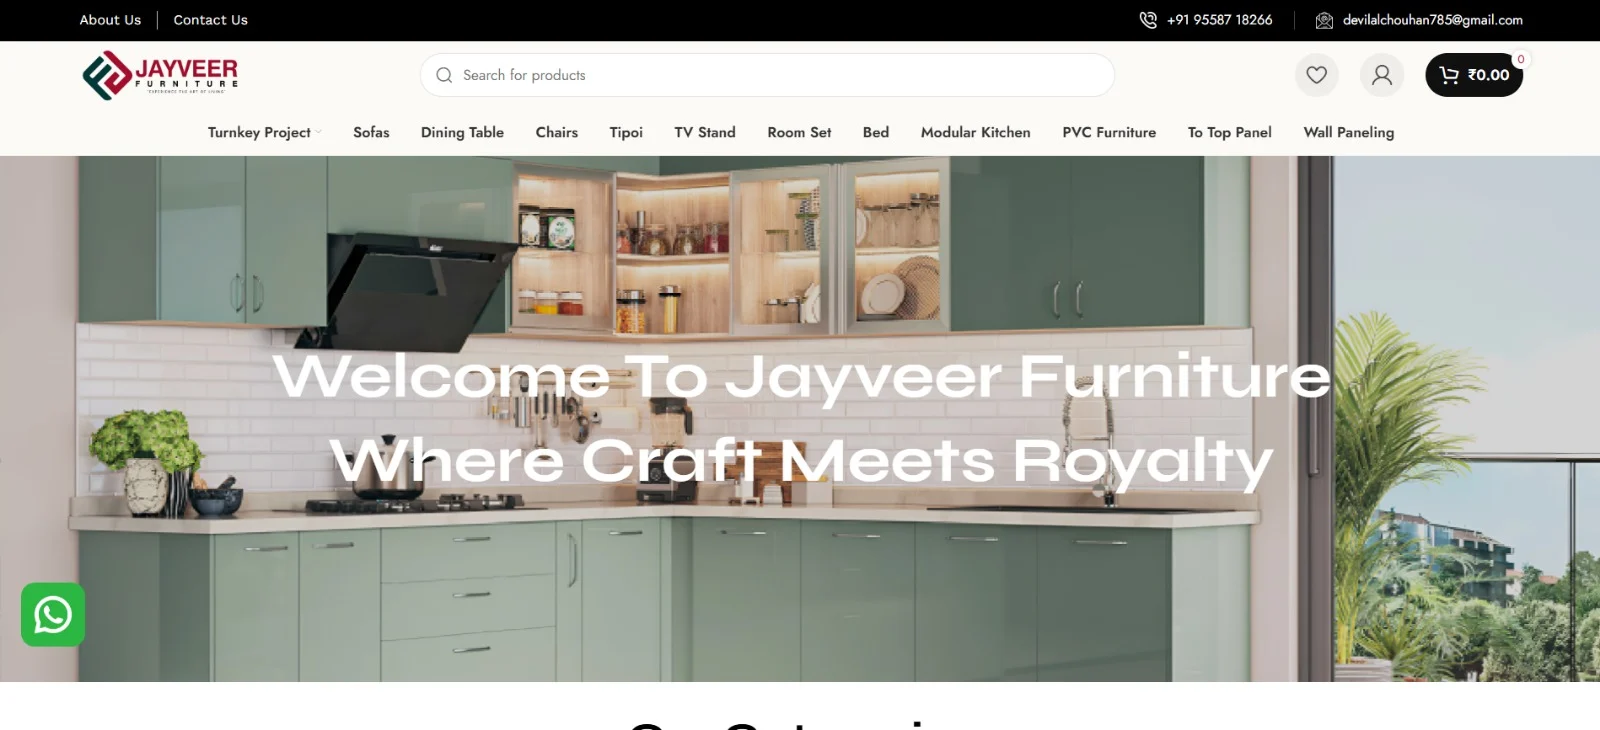Select PVC Furniture in the navigation
Image resolution: width=1600 pixels, height=730 pixels.
click(x=1109, y=132)
